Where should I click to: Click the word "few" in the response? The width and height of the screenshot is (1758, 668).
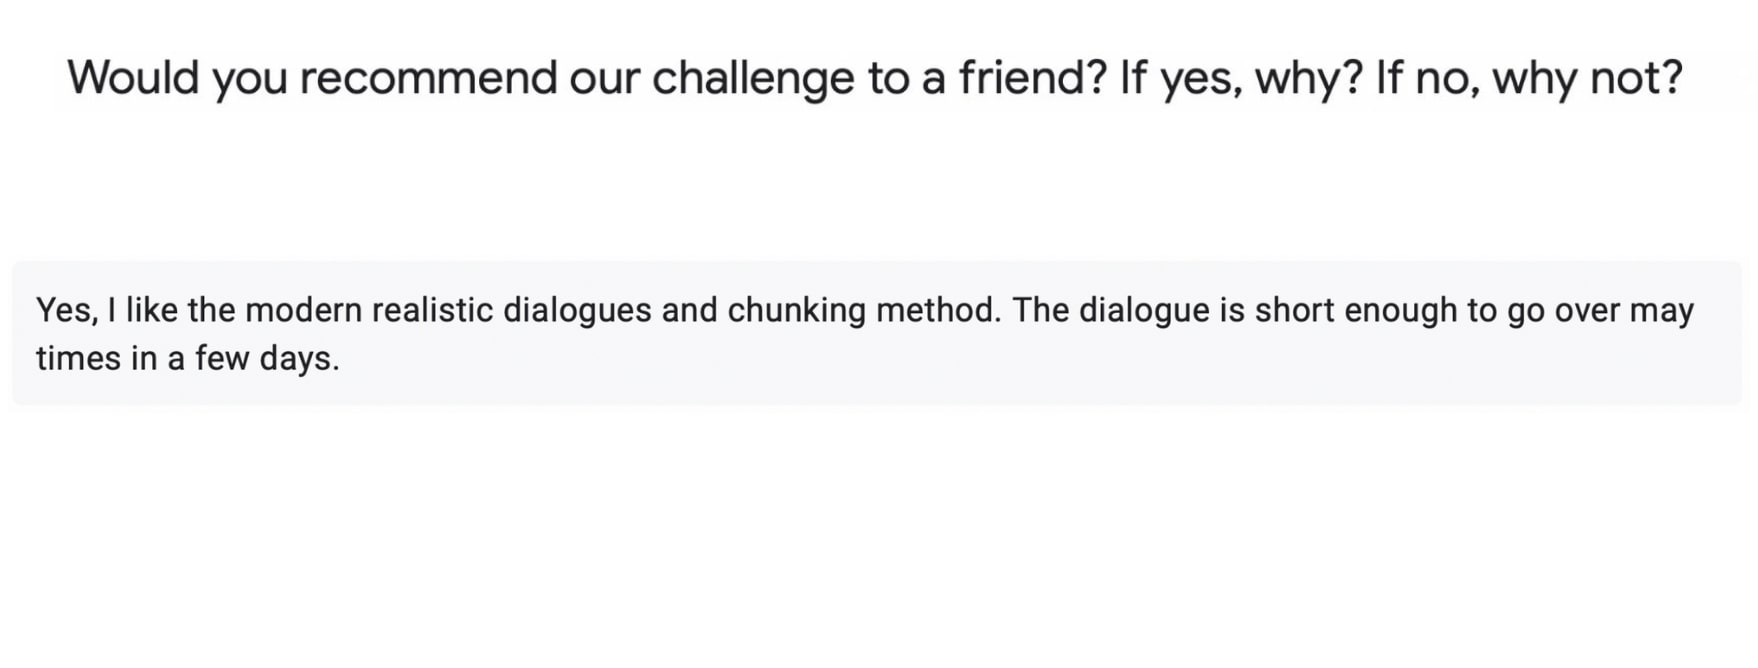221,358
